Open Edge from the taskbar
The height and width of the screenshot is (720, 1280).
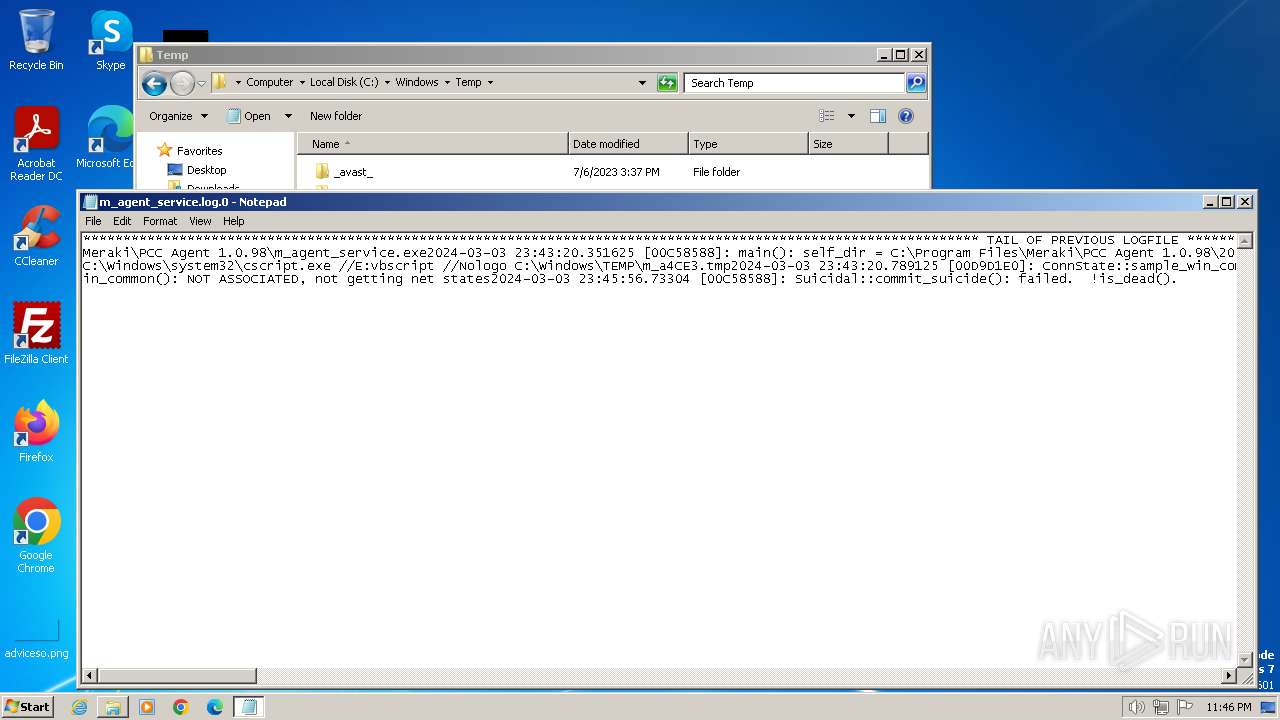point(215,707)
